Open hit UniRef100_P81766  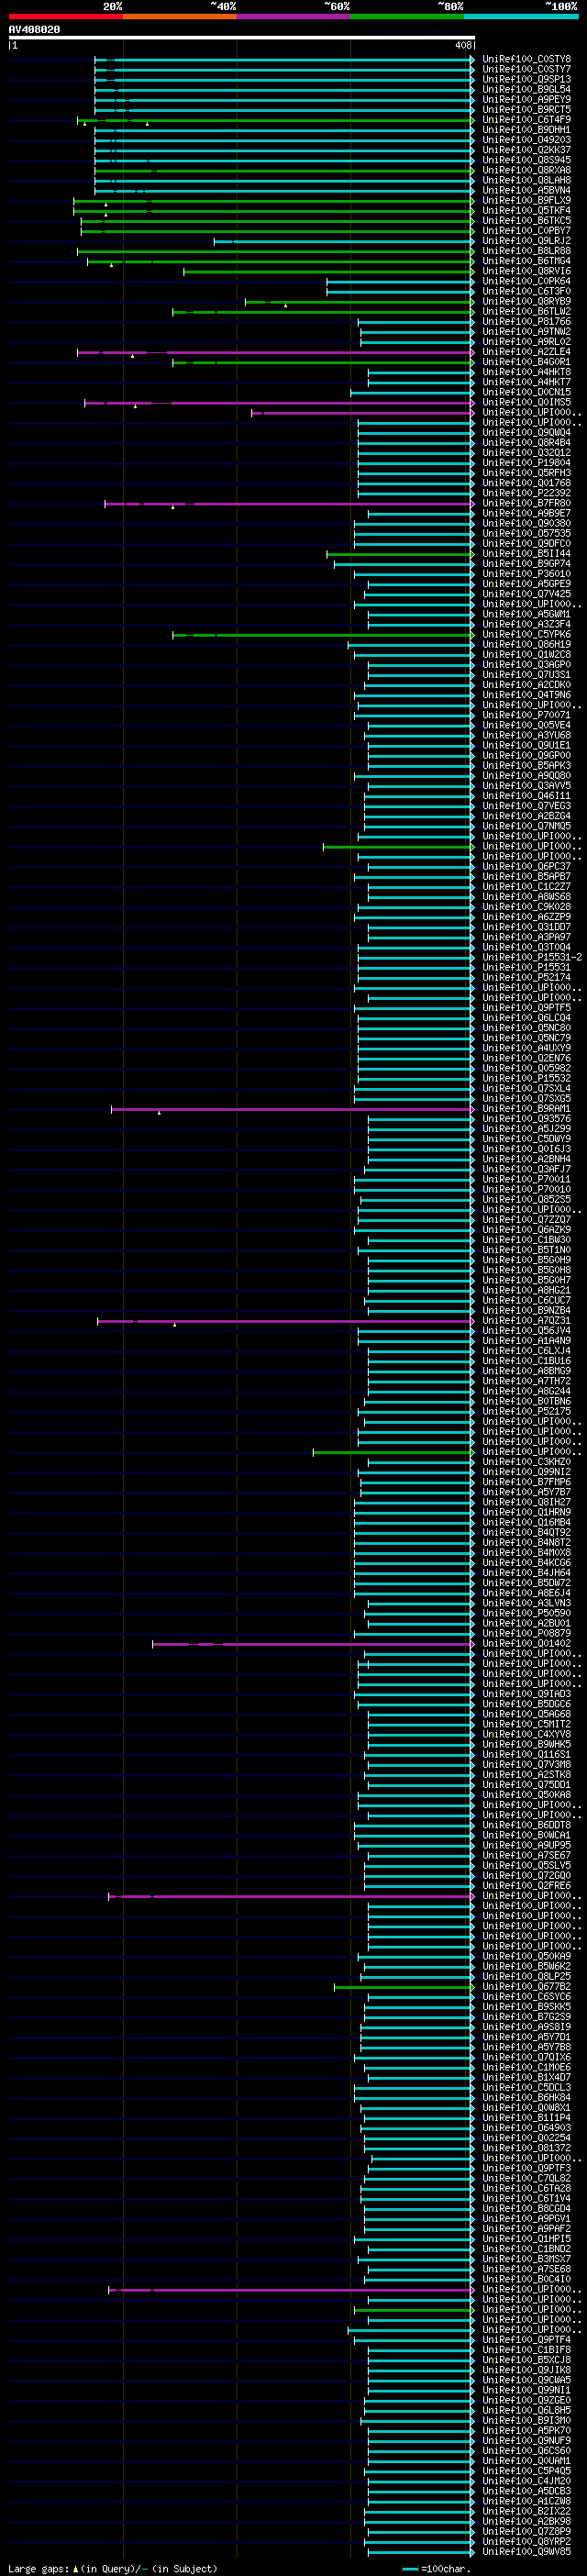[x=526, y=322]
